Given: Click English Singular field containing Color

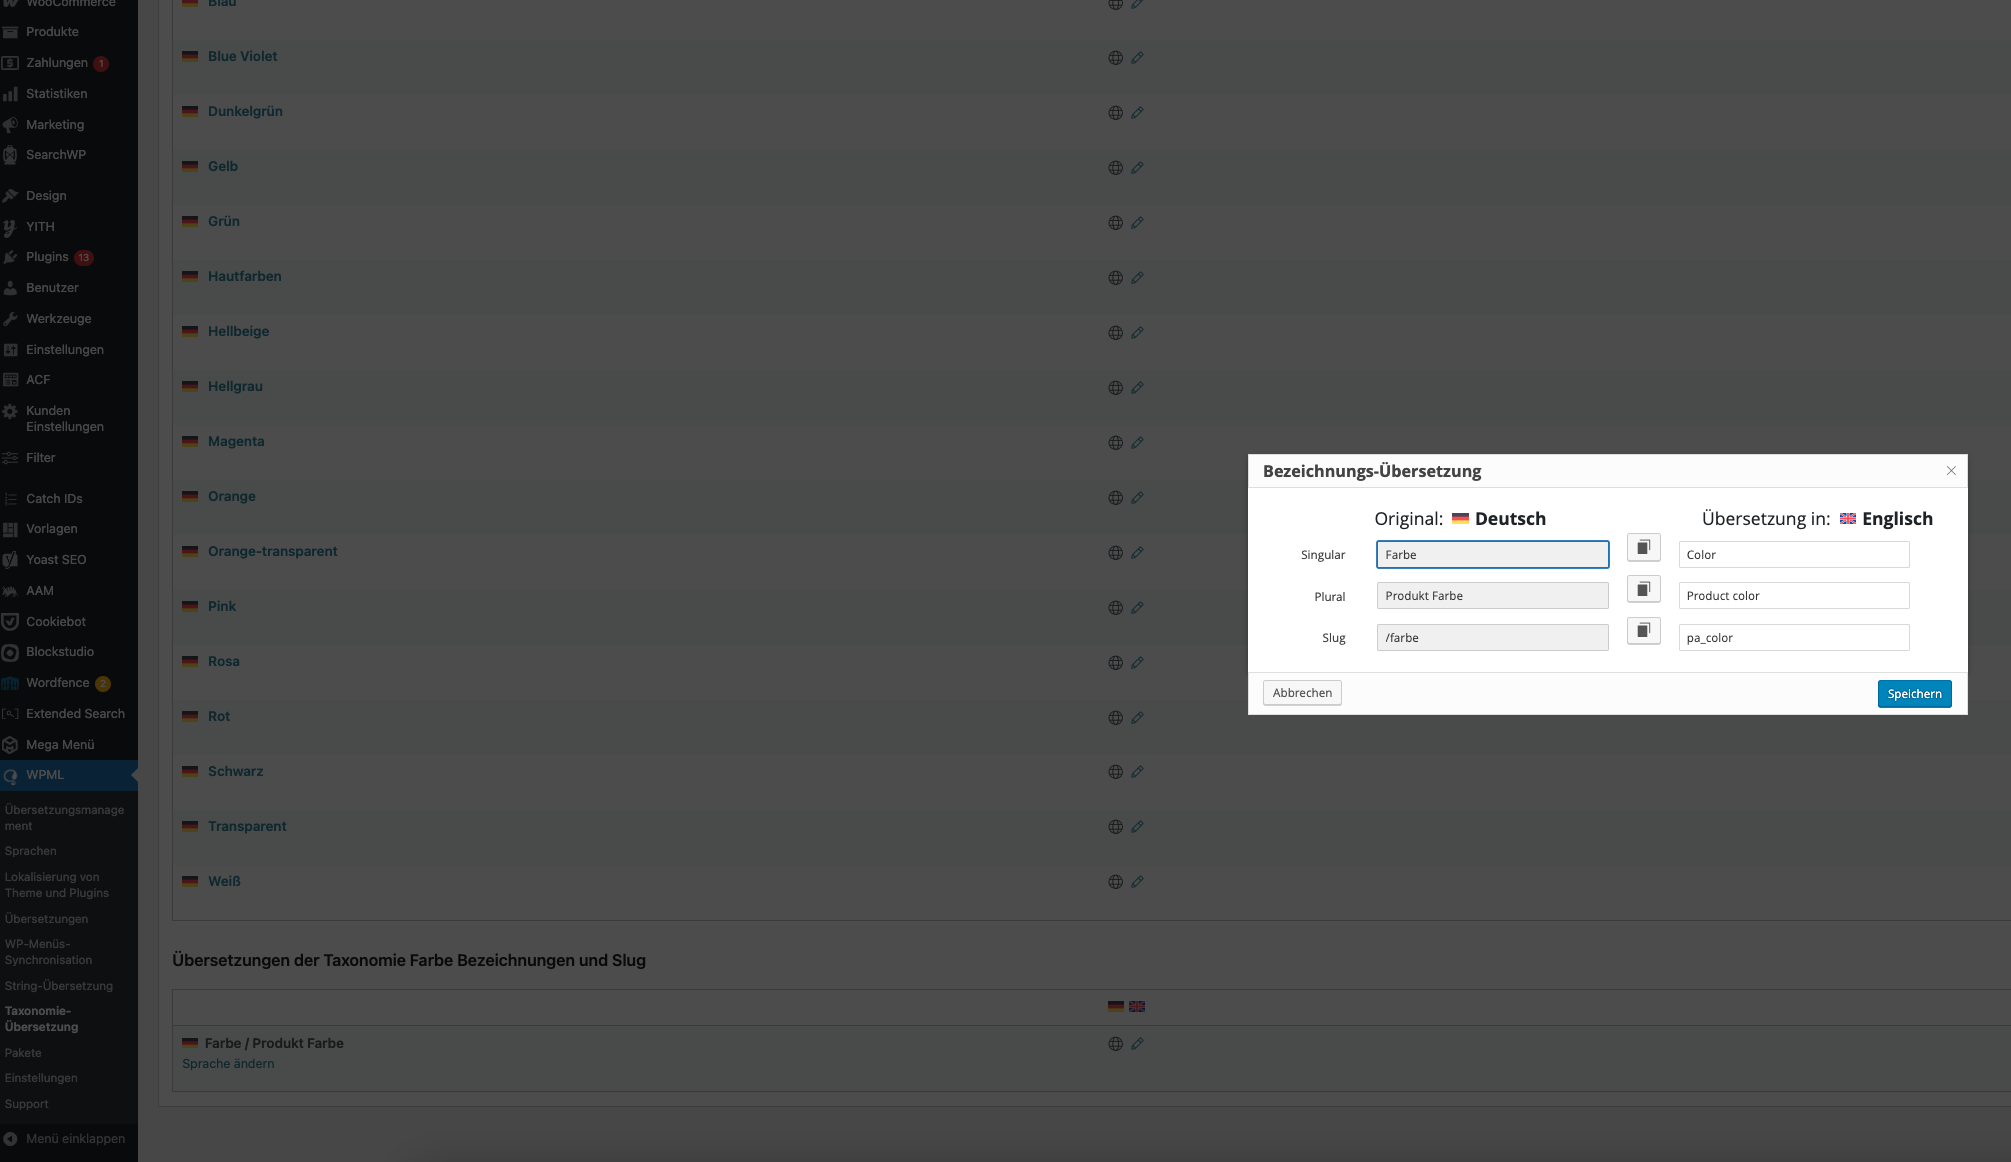Looking at the screenshot, I should click(x=1793, y=555).
